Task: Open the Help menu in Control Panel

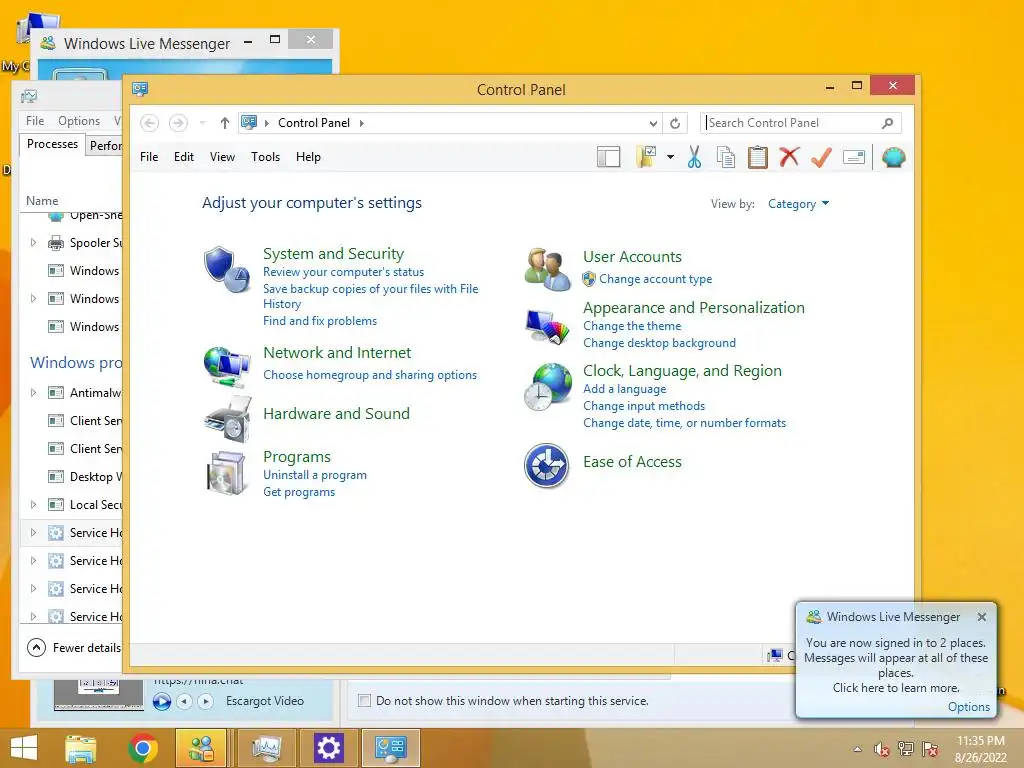Action: pyautogui.click(x=308, y=157)
